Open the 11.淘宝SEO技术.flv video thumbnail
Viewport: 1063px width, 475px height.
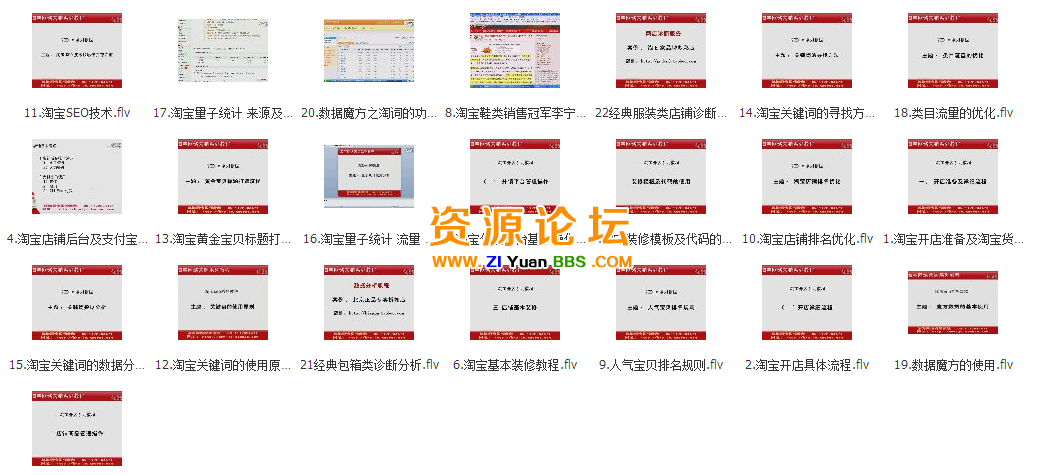pos(77,50)
